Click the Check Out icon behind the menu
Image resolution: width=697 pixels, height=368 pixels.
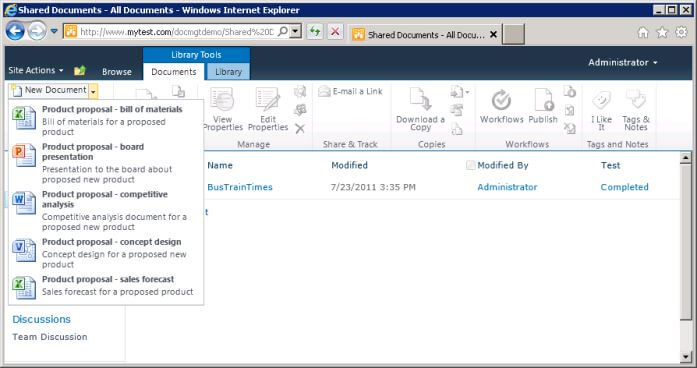tap(178, 91)
